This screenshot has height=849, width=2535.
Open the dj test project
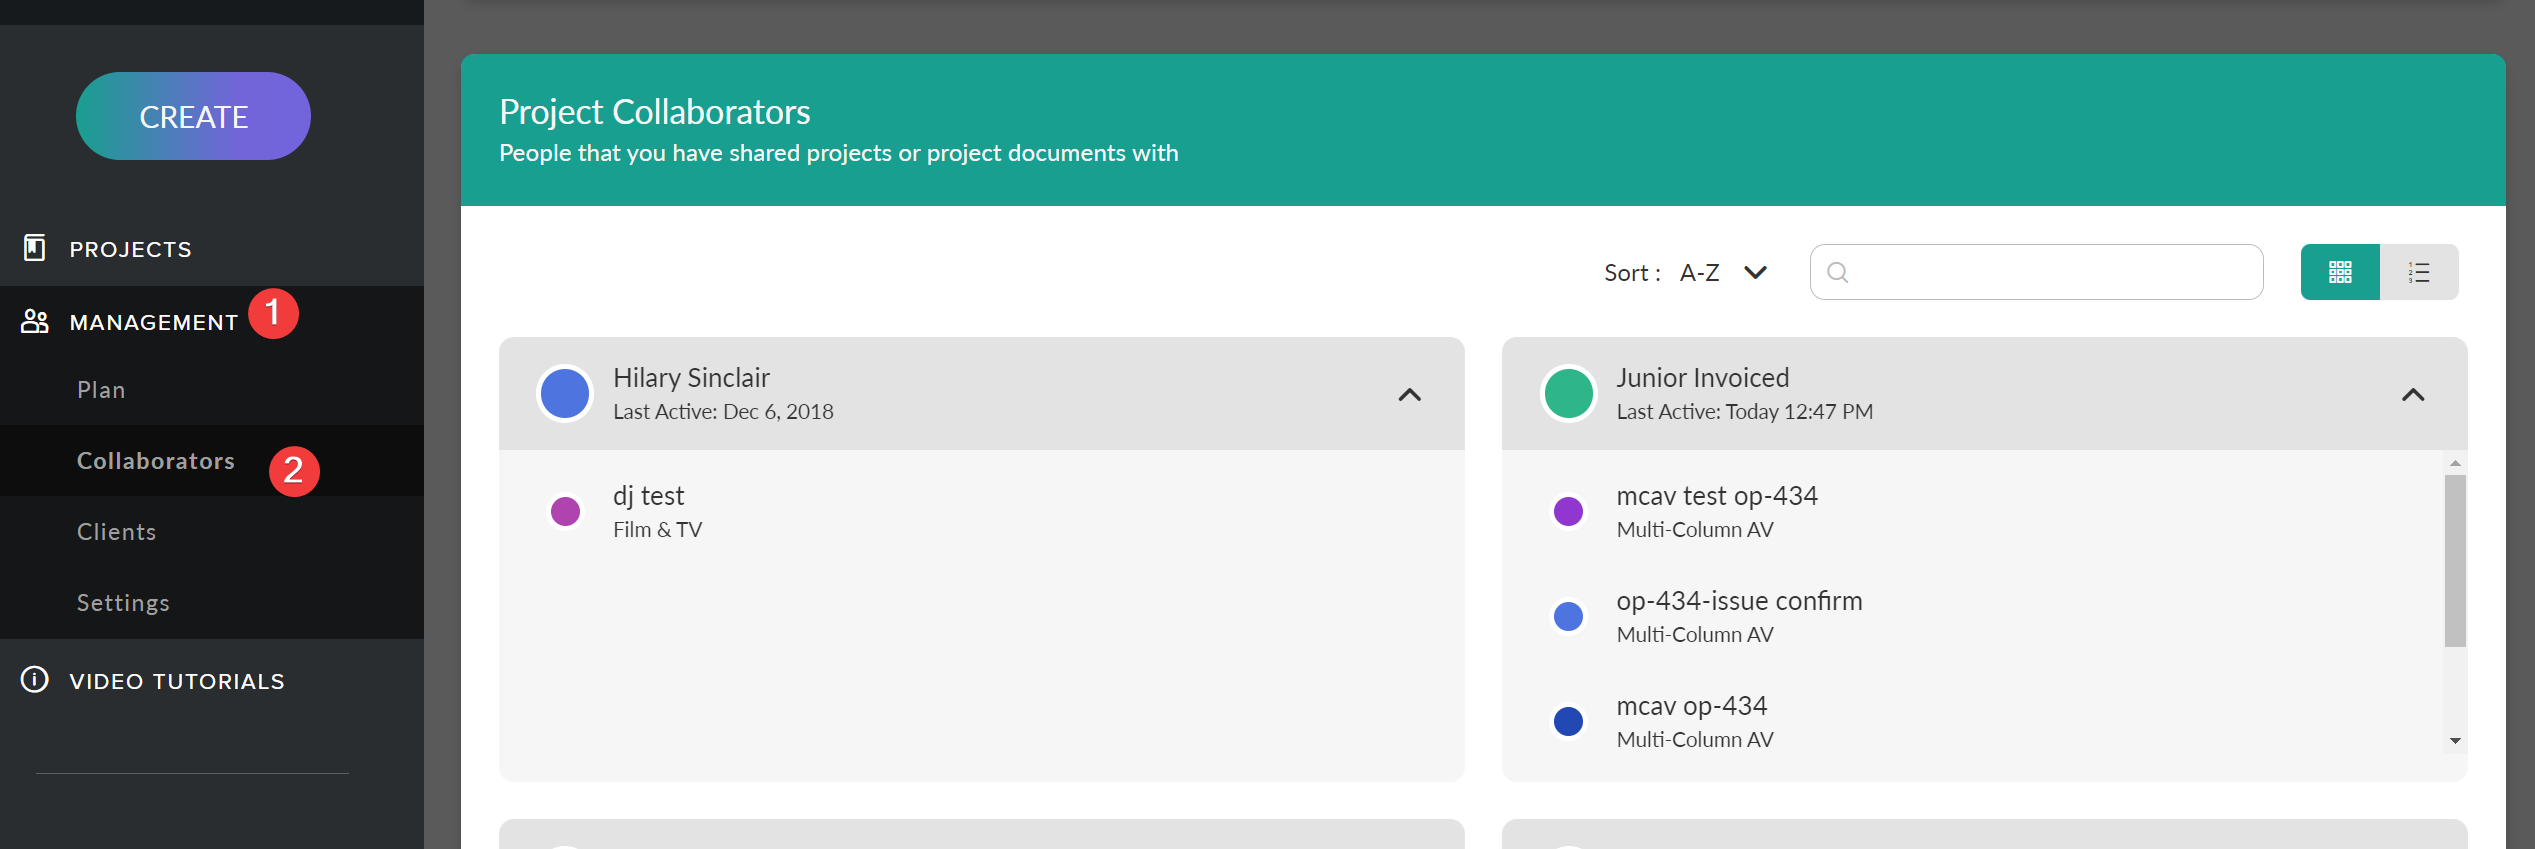click(x=649, y=496)
